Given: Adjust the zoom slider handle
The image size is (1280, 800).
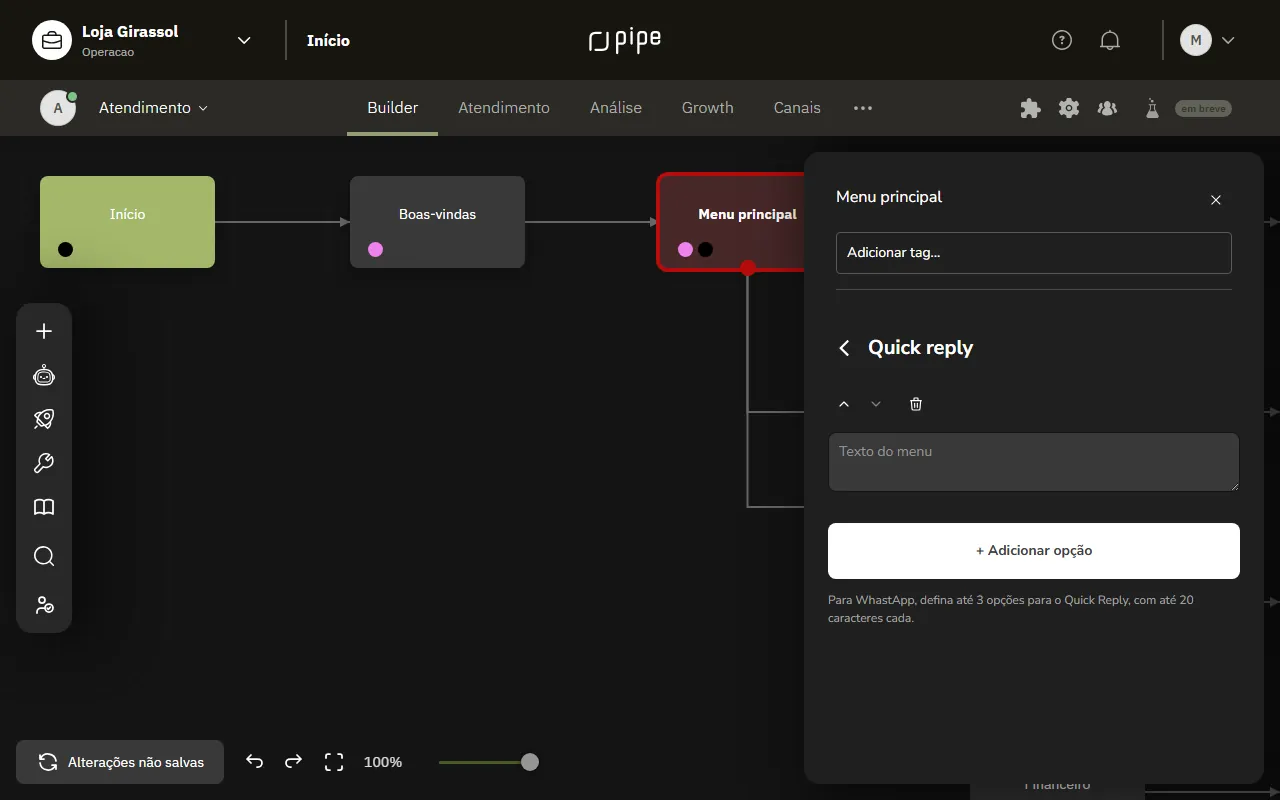Looking at the screenshot, I should (530, 762).
